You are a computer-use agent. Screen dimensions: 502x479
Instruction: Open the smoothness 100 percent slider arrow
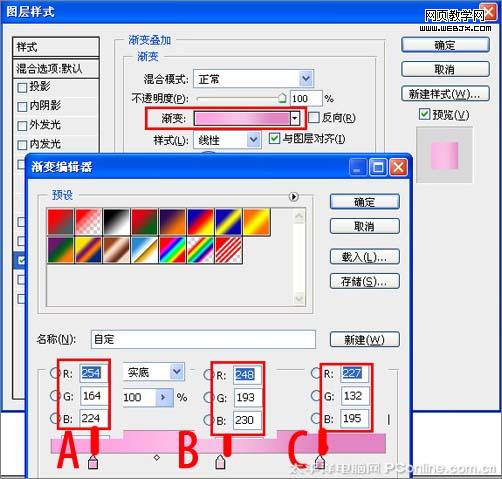coord(164,397)
